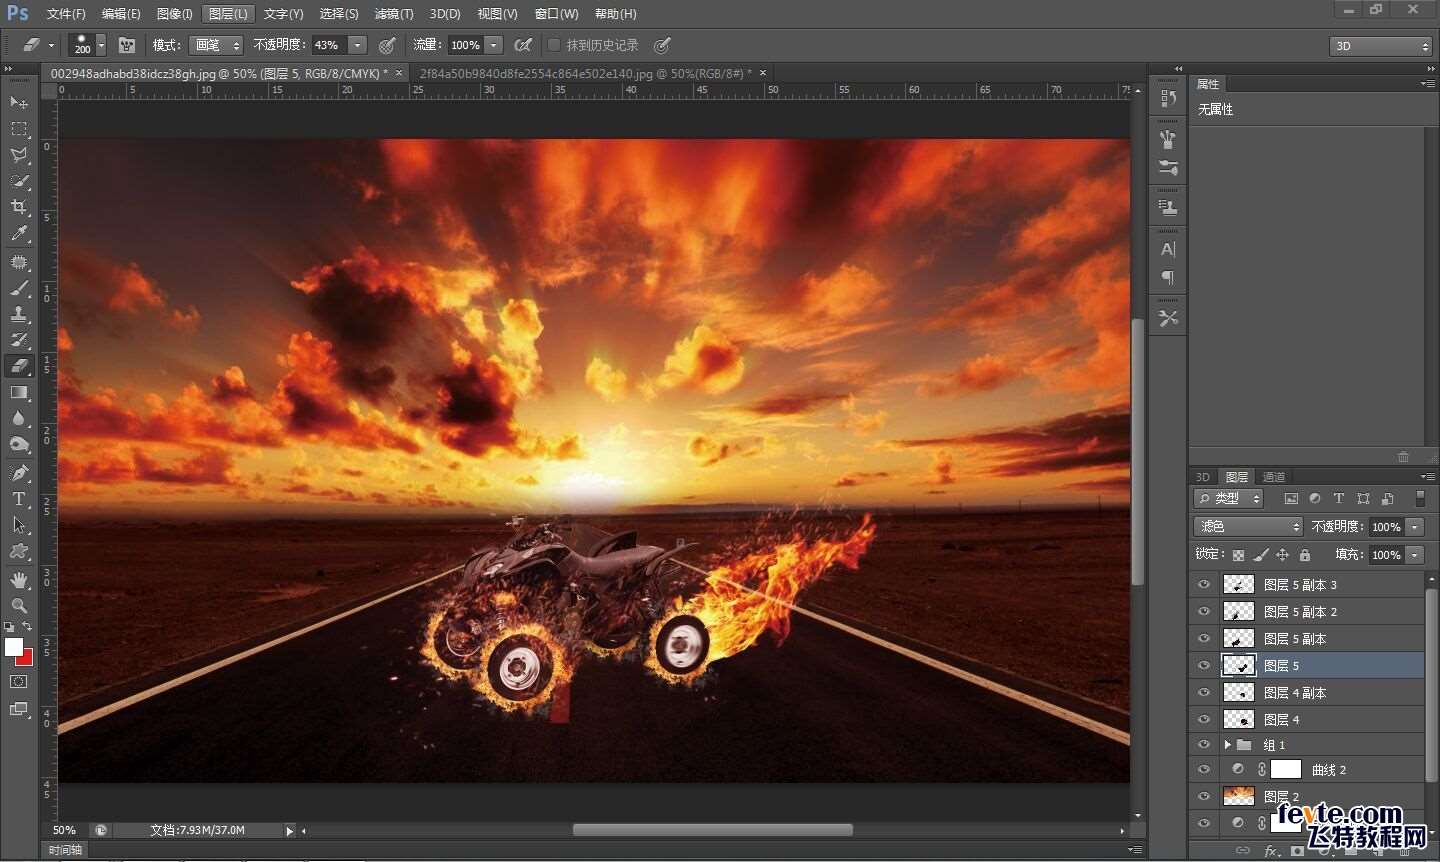Click the pixel layer filter icon
Image resolution: width=1440 pixels, height=862 pixels.
pyautogui.click(x=1291, y=498)
